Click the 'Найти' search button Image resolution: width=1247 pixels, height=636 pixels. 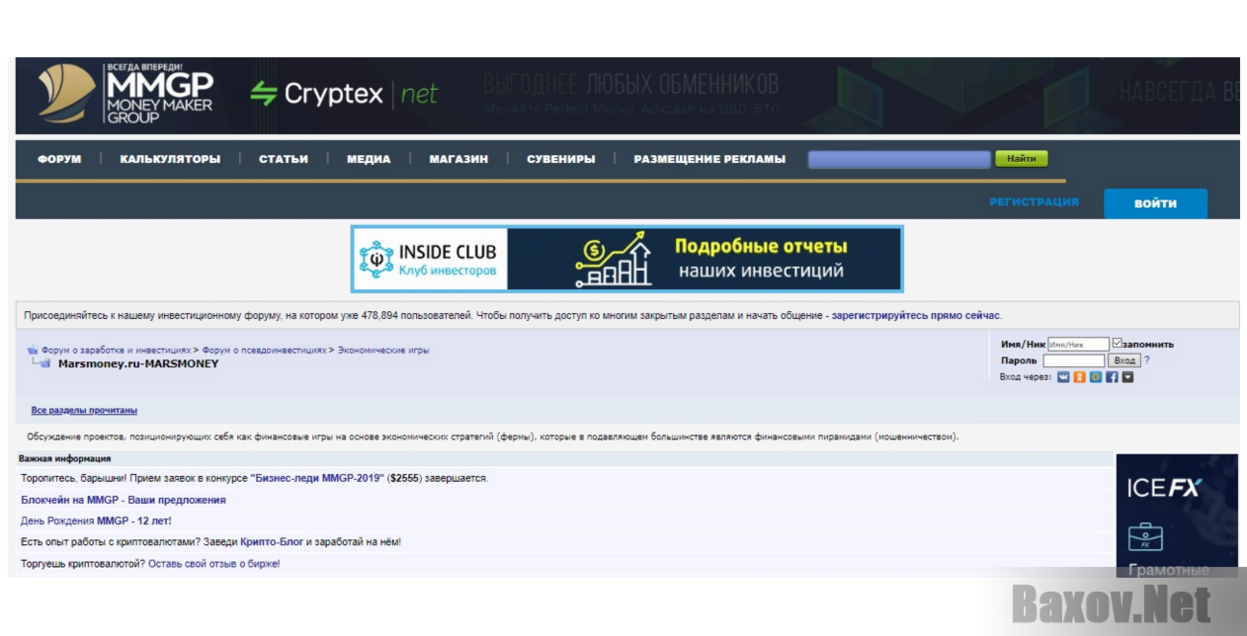tap(1021, 159)
